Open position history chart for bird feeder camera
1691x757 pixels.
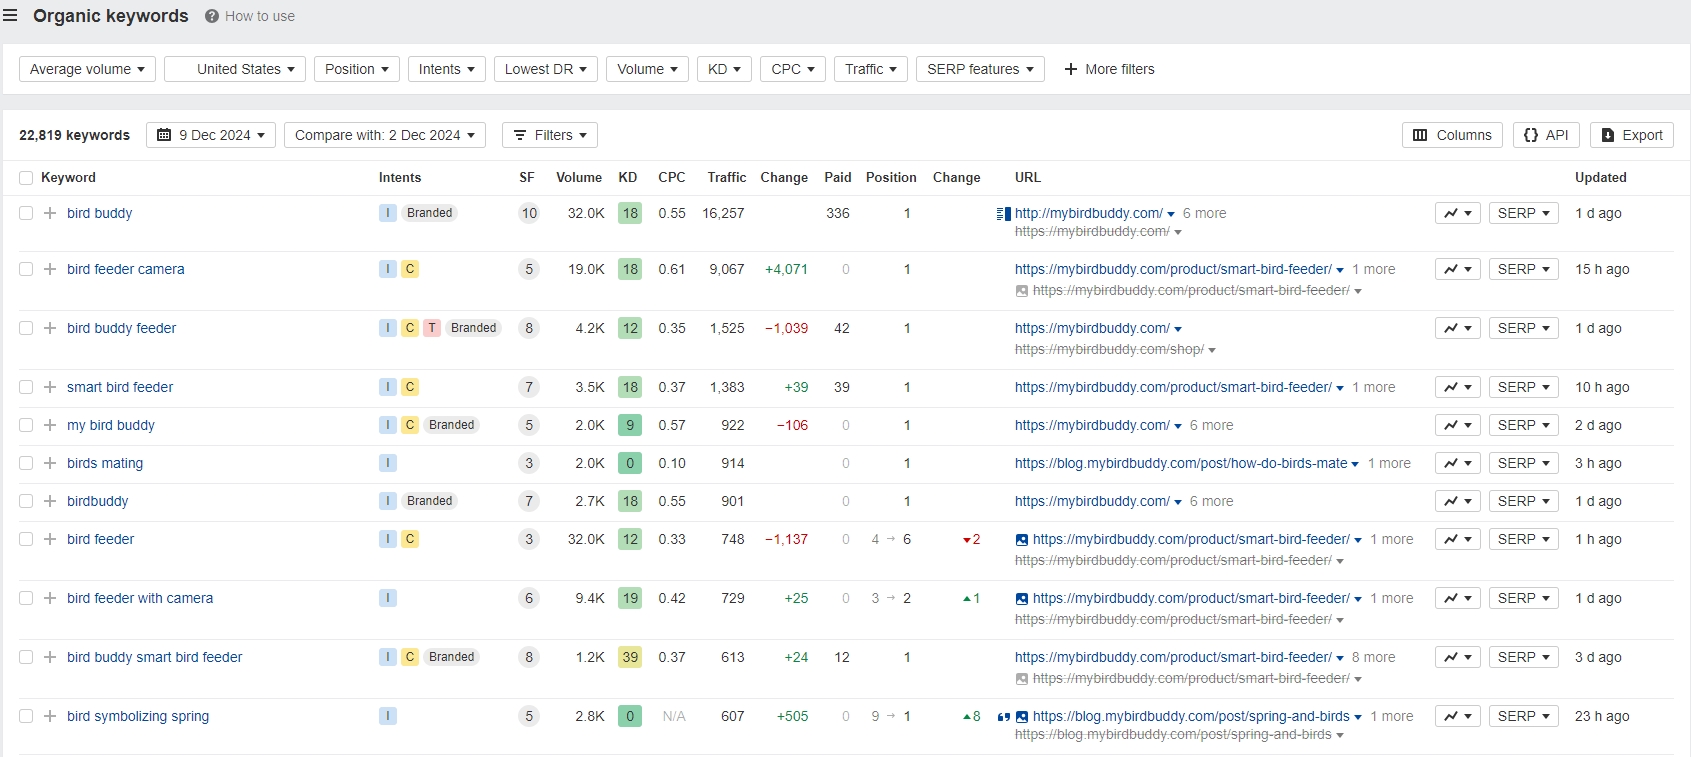1458,269
